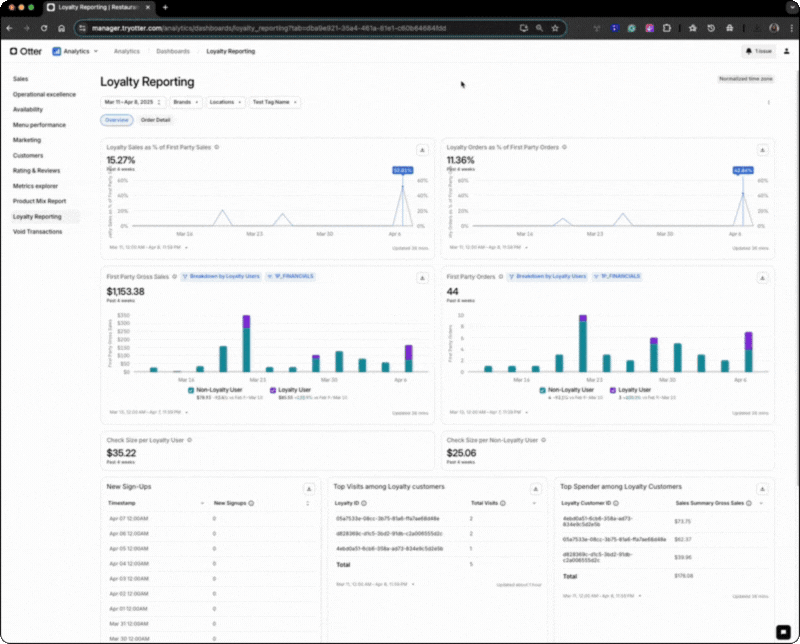The image size is (800, 644).
Task: Expand the Locations filter dropdown
Action: click(x=225, y=102)
